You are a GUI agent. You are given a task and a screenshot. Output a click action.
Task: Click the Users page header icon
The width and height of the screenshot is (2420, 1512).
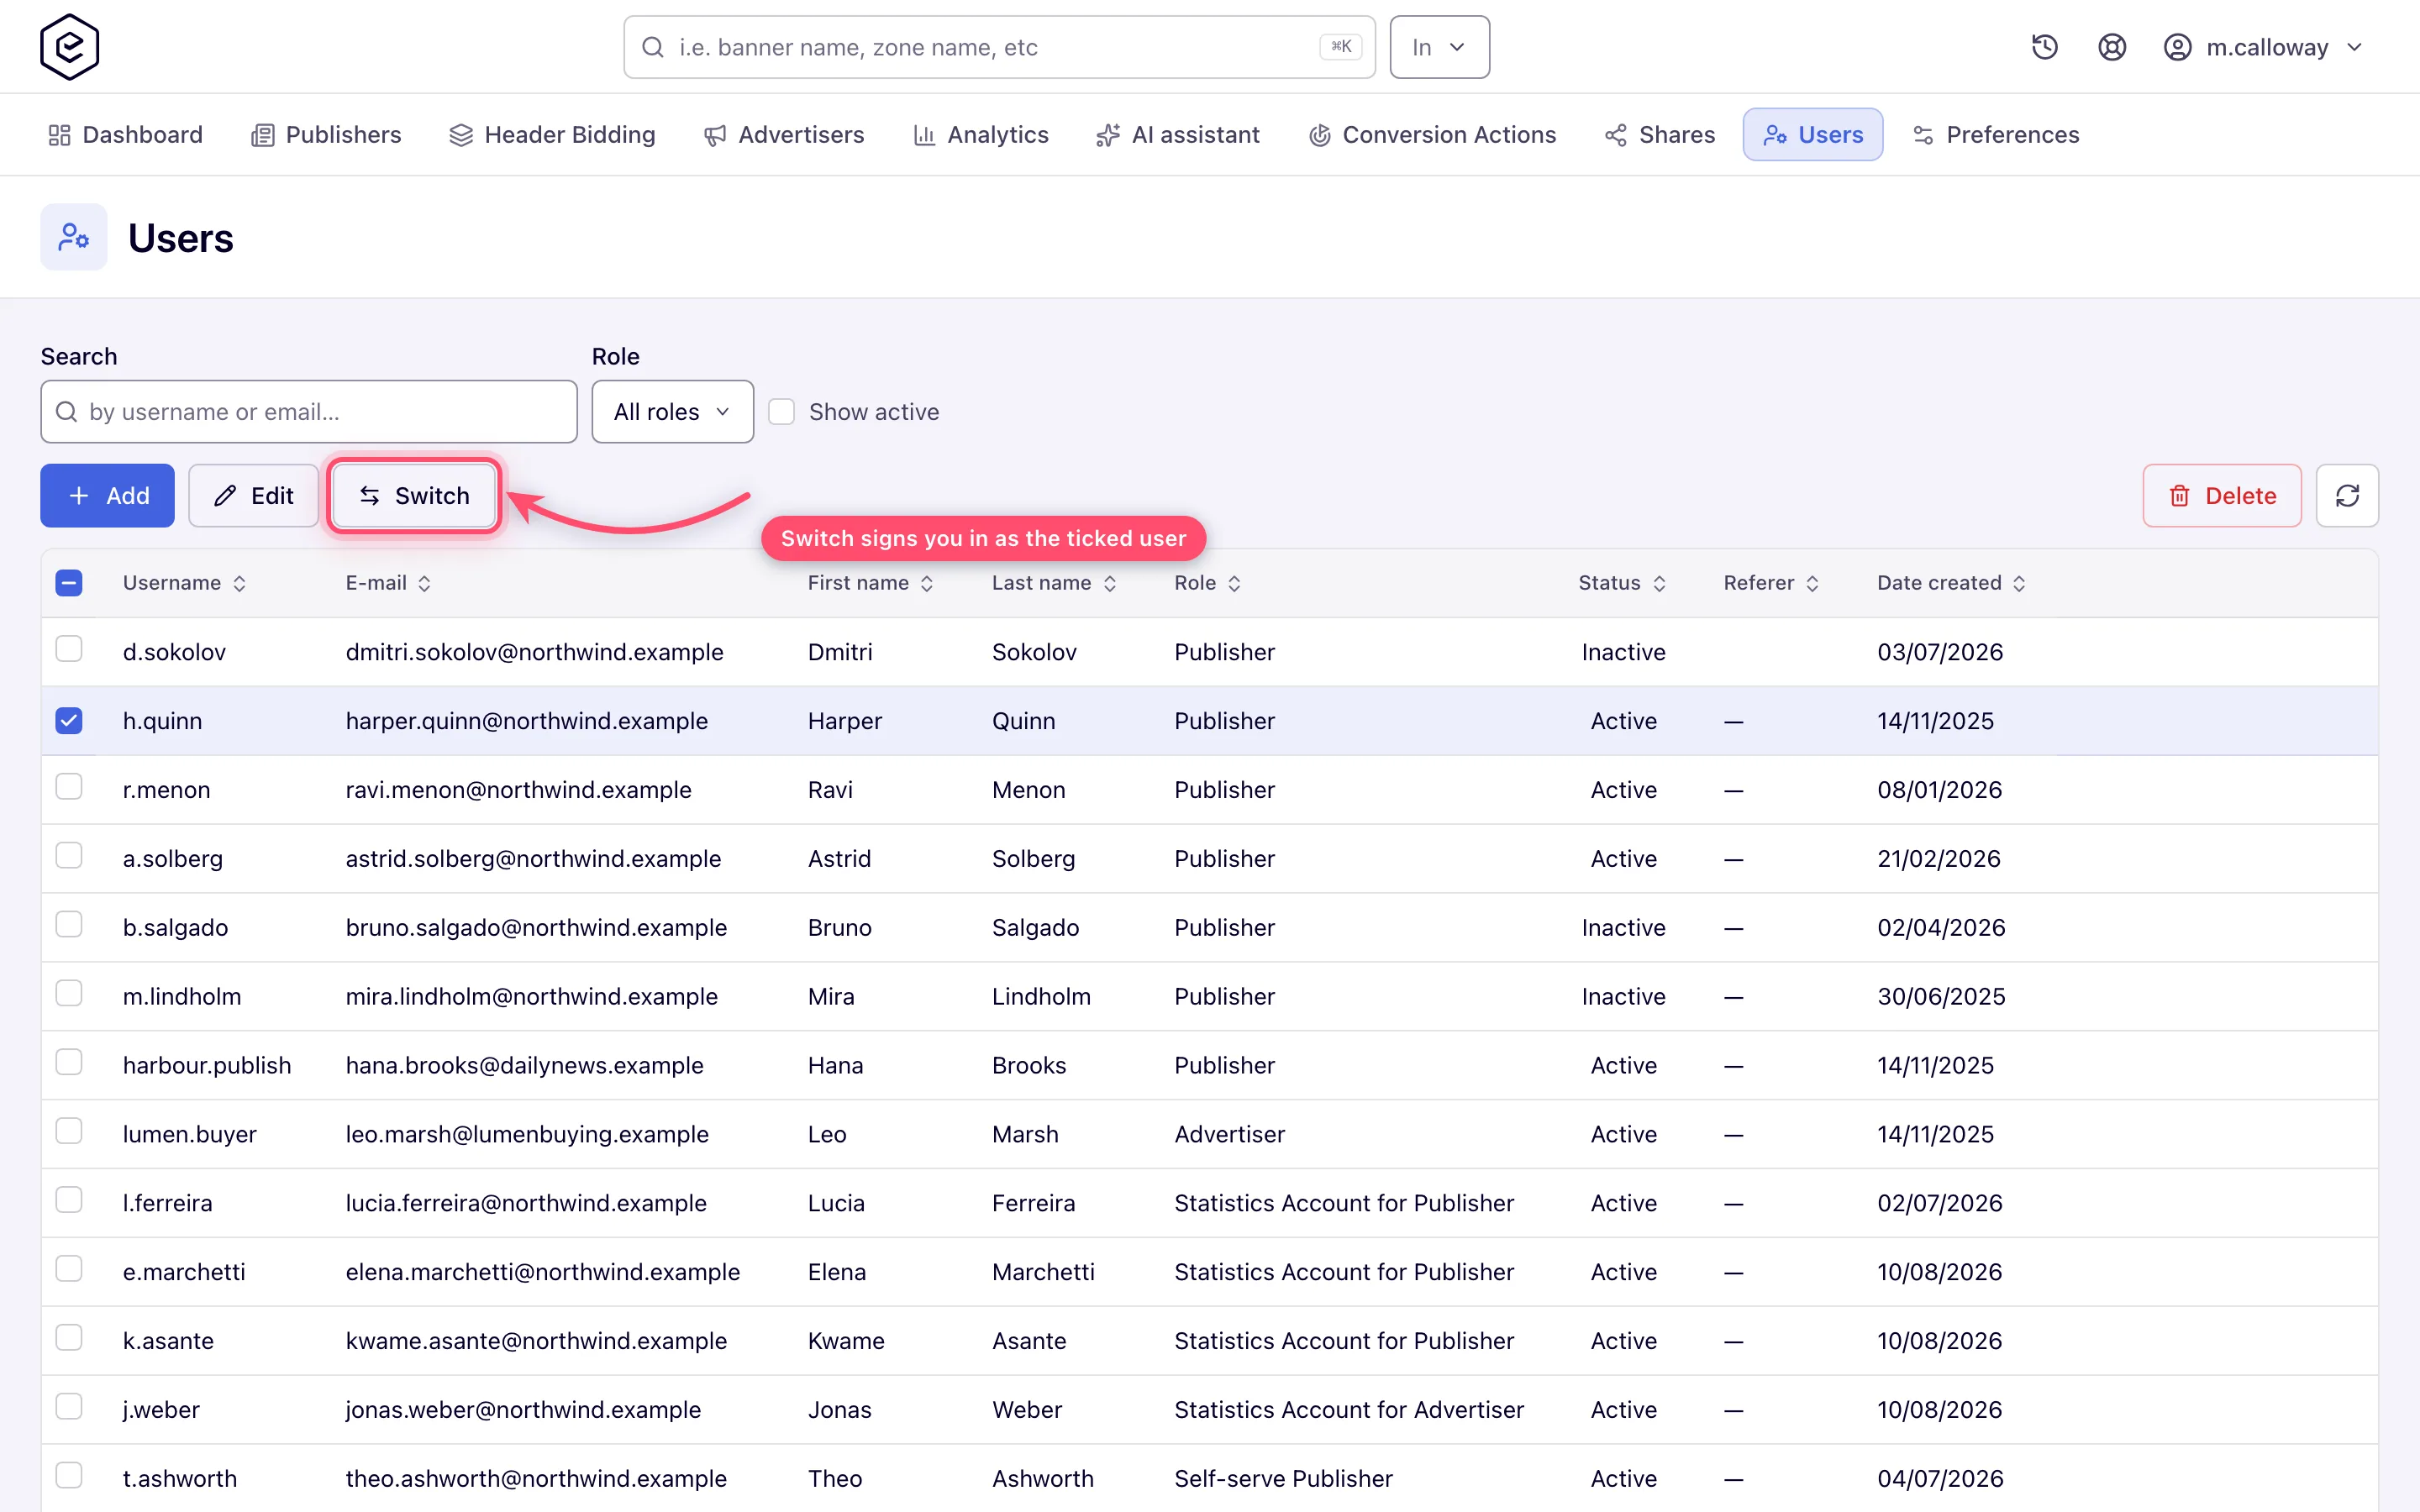coord(74,237)
